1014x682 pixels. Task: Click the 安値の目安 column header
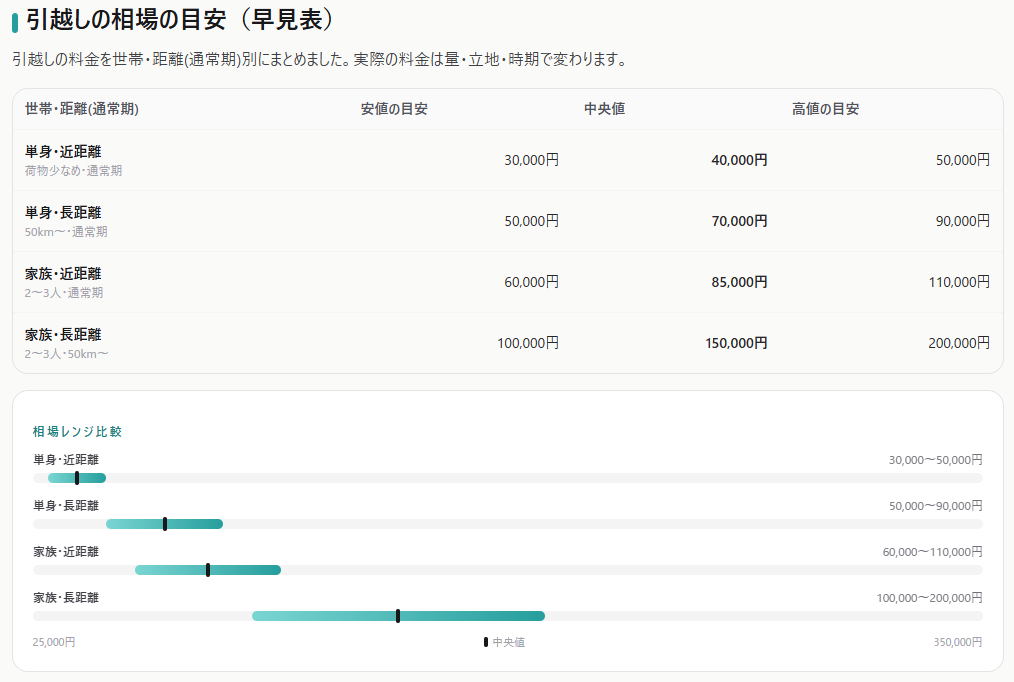(394, 109)
